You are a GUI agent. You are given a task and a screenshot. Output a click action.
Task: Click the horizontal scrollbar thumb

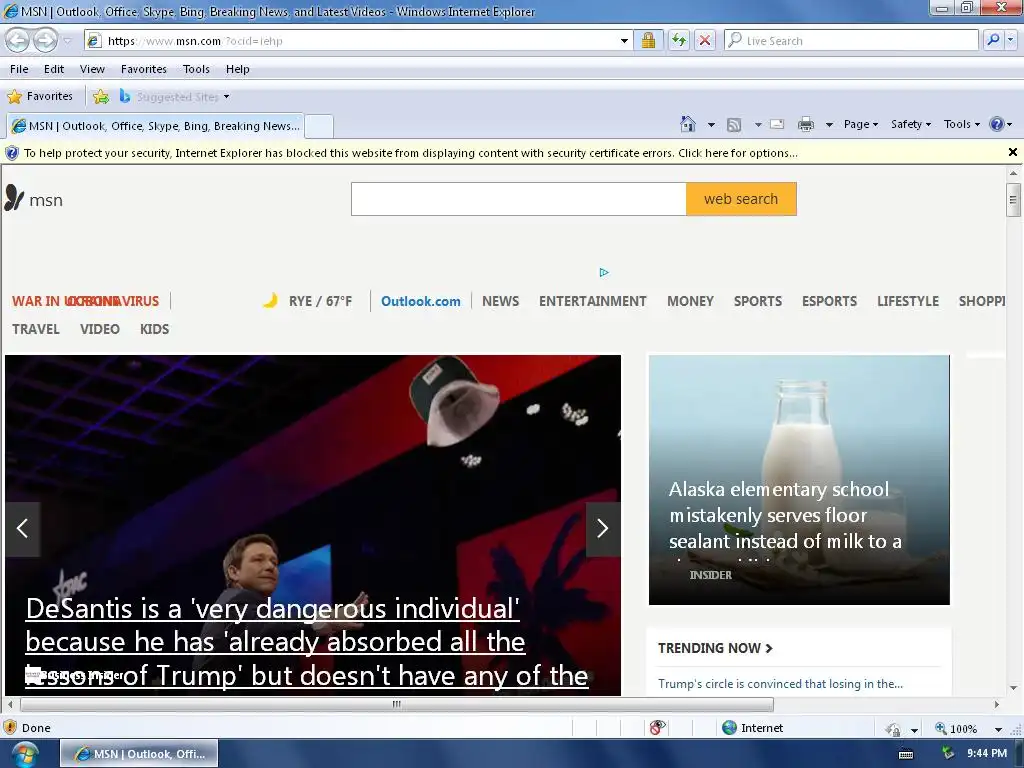pos(396,704)
